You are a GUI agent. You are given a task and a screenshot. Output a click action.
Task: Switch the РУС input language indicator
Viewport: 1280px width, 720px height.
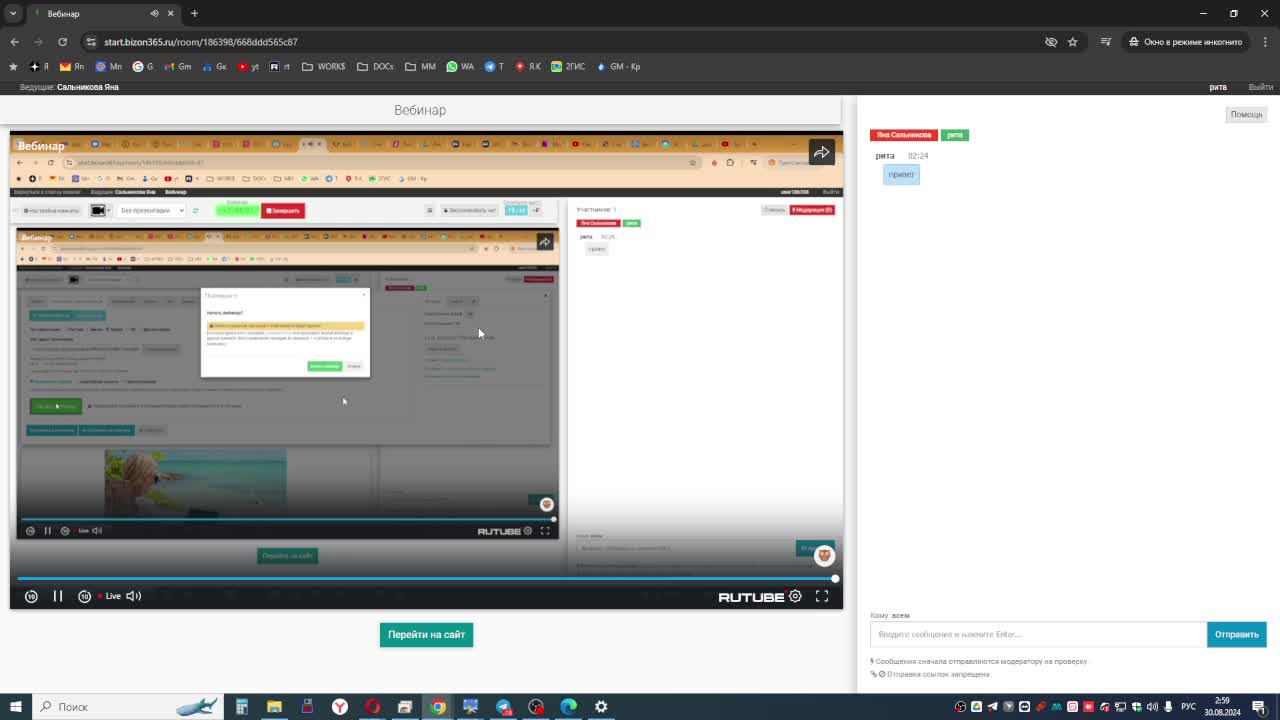[x=1189, y=706]
